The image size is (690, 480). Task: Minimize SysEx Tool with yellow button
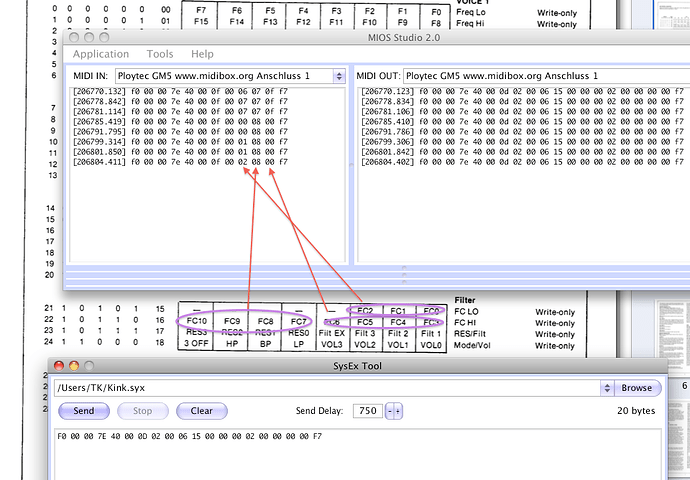(74, 366)
